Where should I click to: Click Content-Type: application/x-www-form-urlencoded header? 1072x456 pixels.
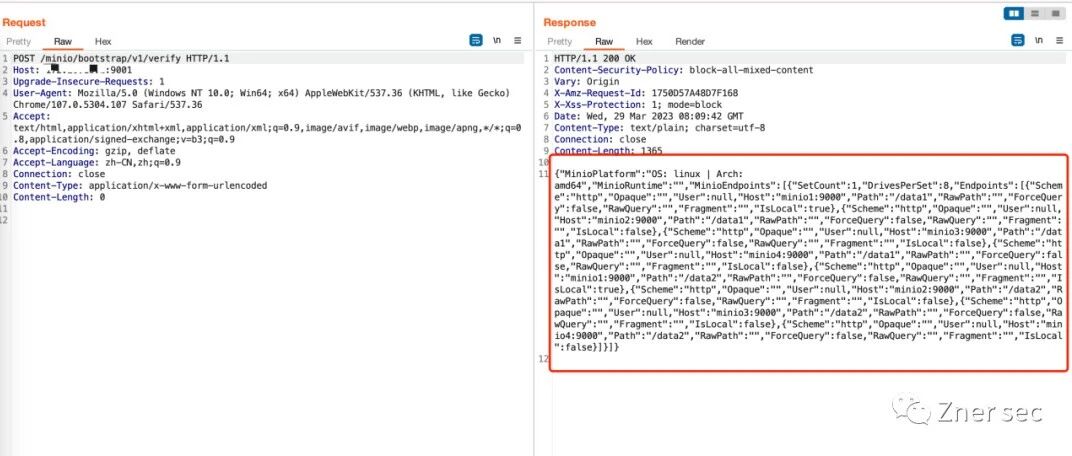tap(140, 185)
